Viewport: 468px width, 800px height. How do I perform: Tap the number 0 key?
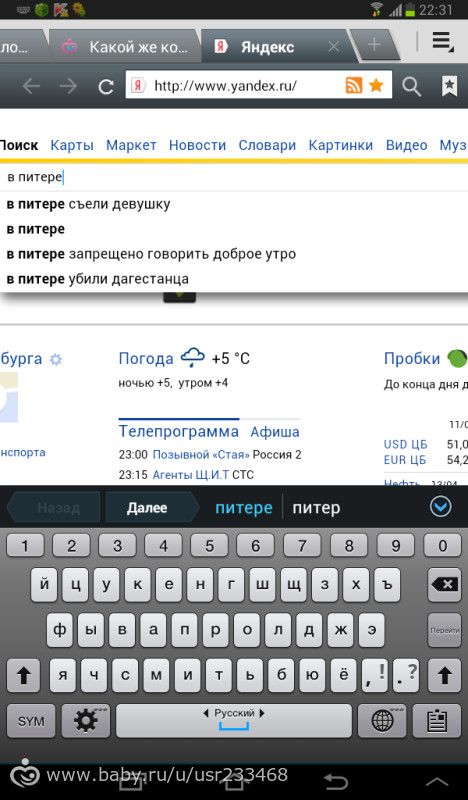point(442,546)
